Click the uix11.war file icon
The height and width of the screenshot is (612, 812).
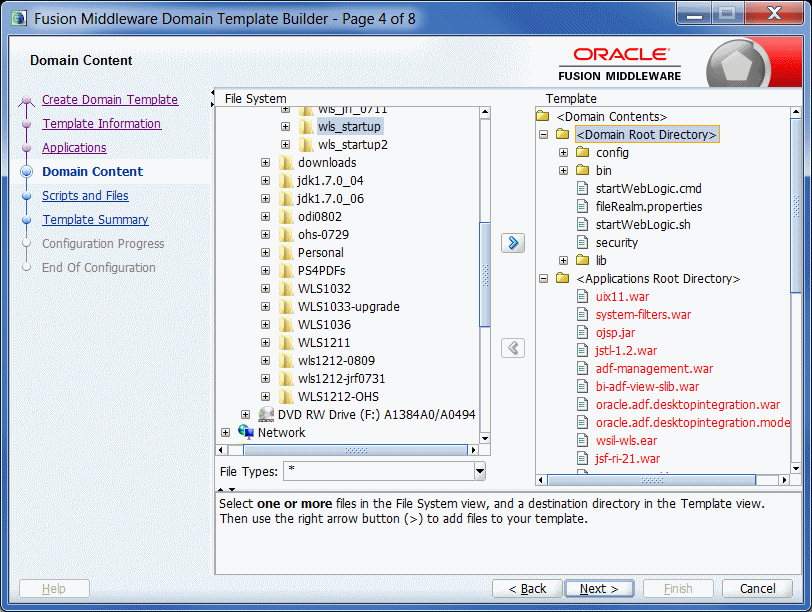tap(583, 296)
